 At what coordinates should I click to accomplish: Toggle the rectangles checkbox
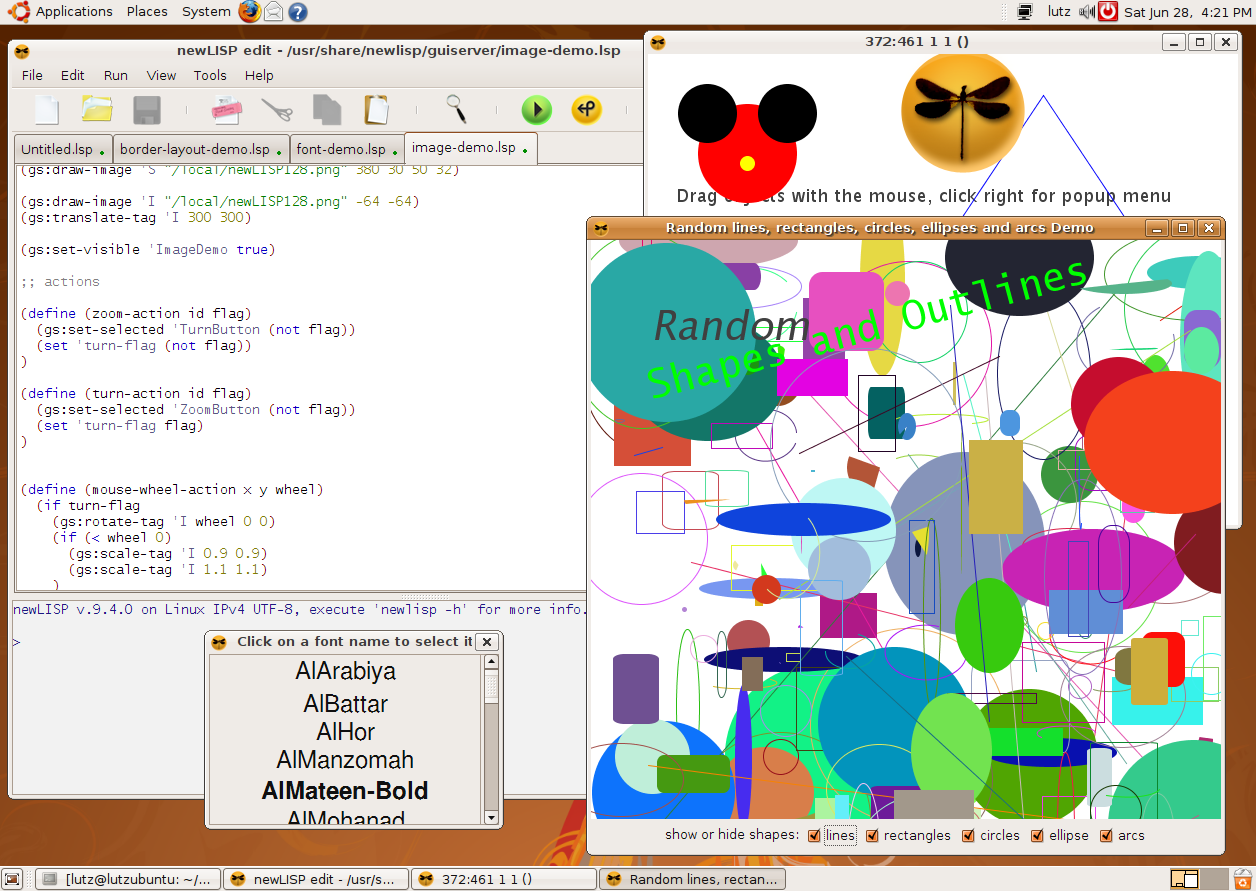(873, 835)
